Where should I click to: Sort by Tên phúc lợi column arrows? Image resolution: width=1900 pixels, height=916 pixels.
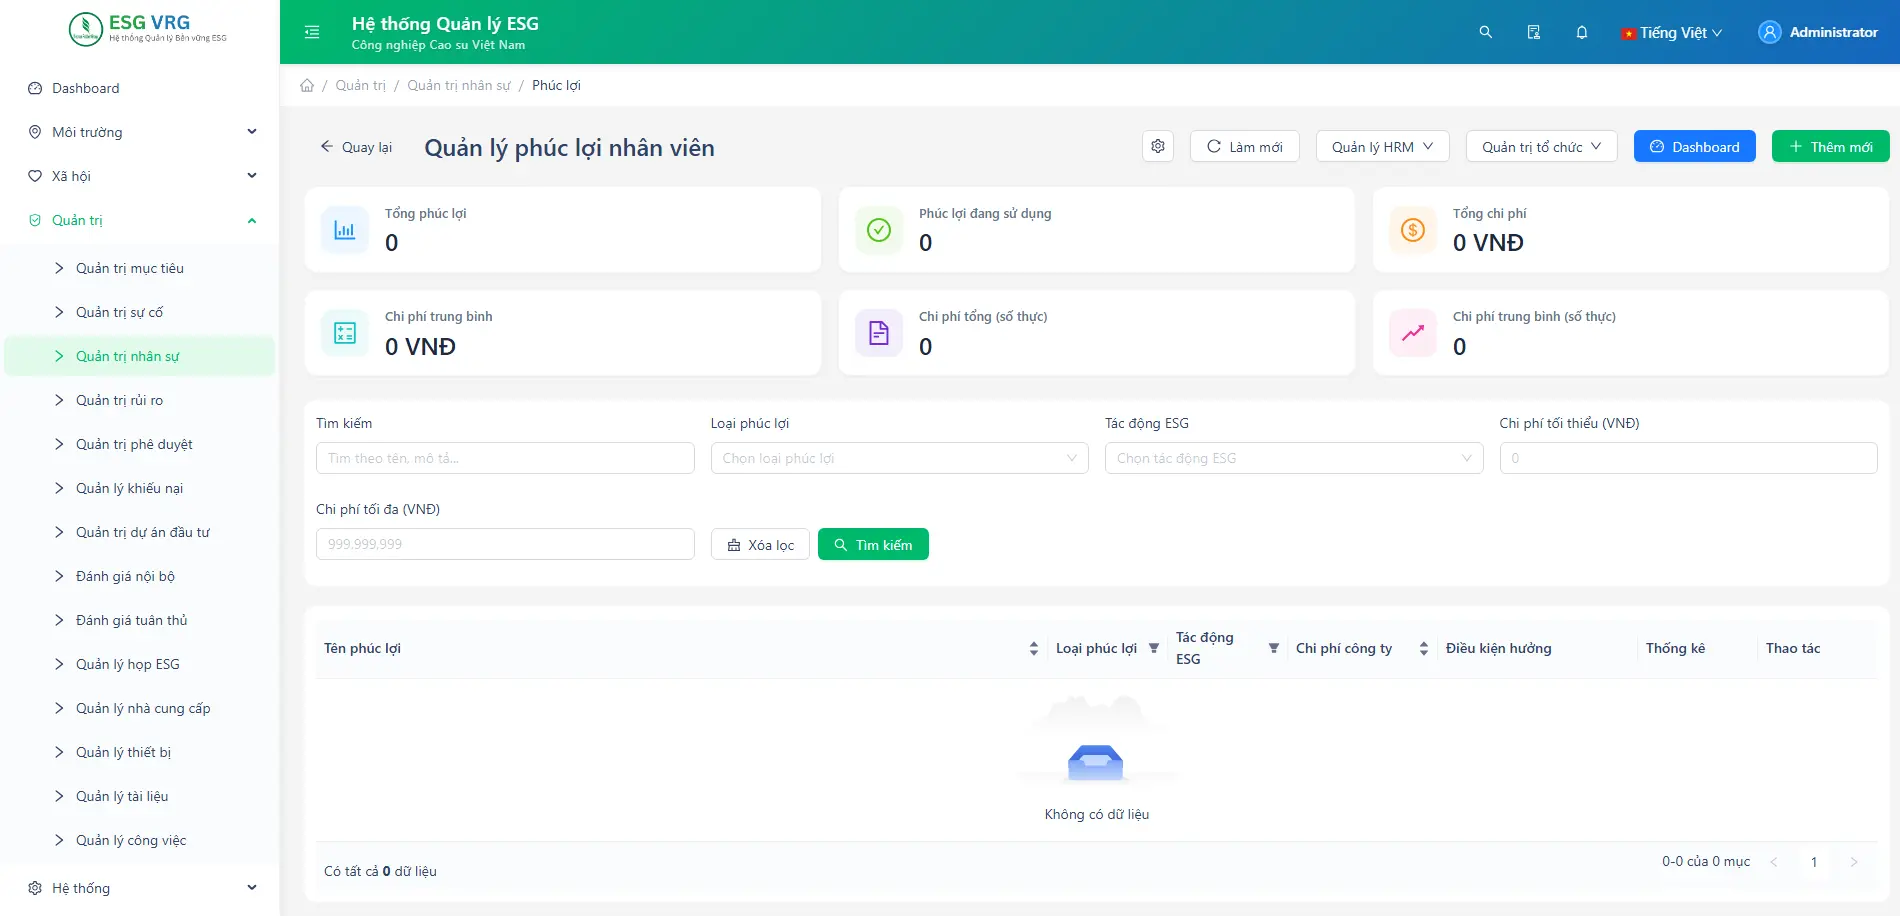click(1034, 648)
